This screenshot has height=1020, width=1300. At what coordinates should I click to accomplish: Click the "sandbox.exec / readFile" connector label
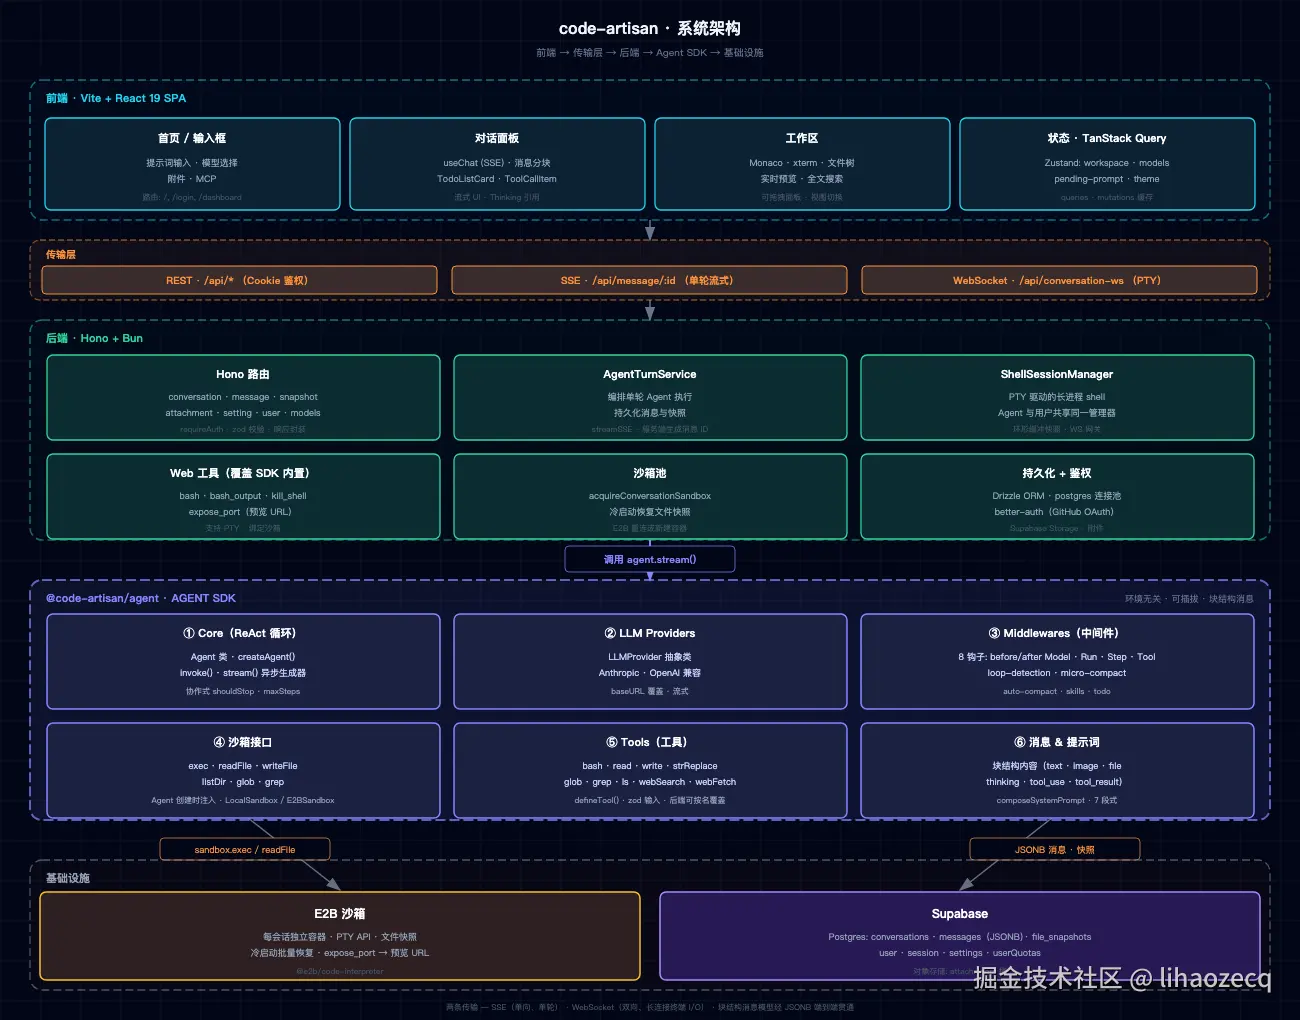point(245,850)
